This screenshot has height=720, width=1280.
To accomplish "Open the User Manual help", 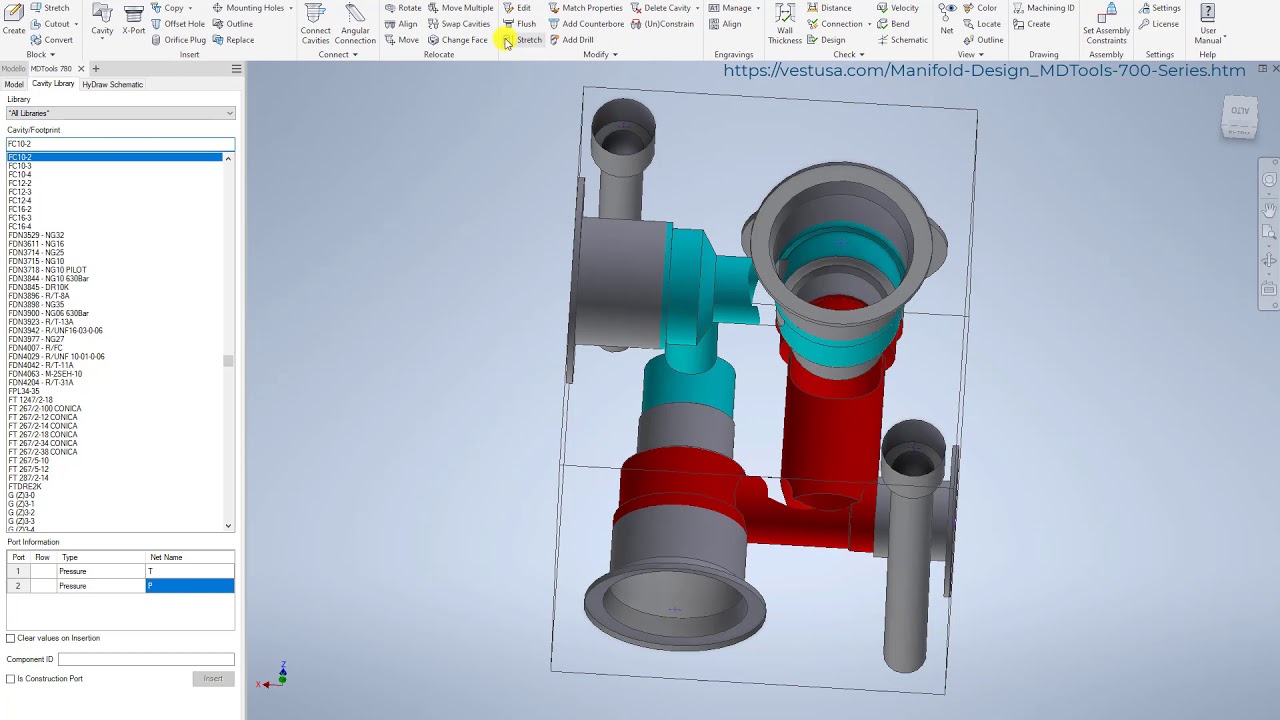I will pyautogui.click(x=1208, y=24).
